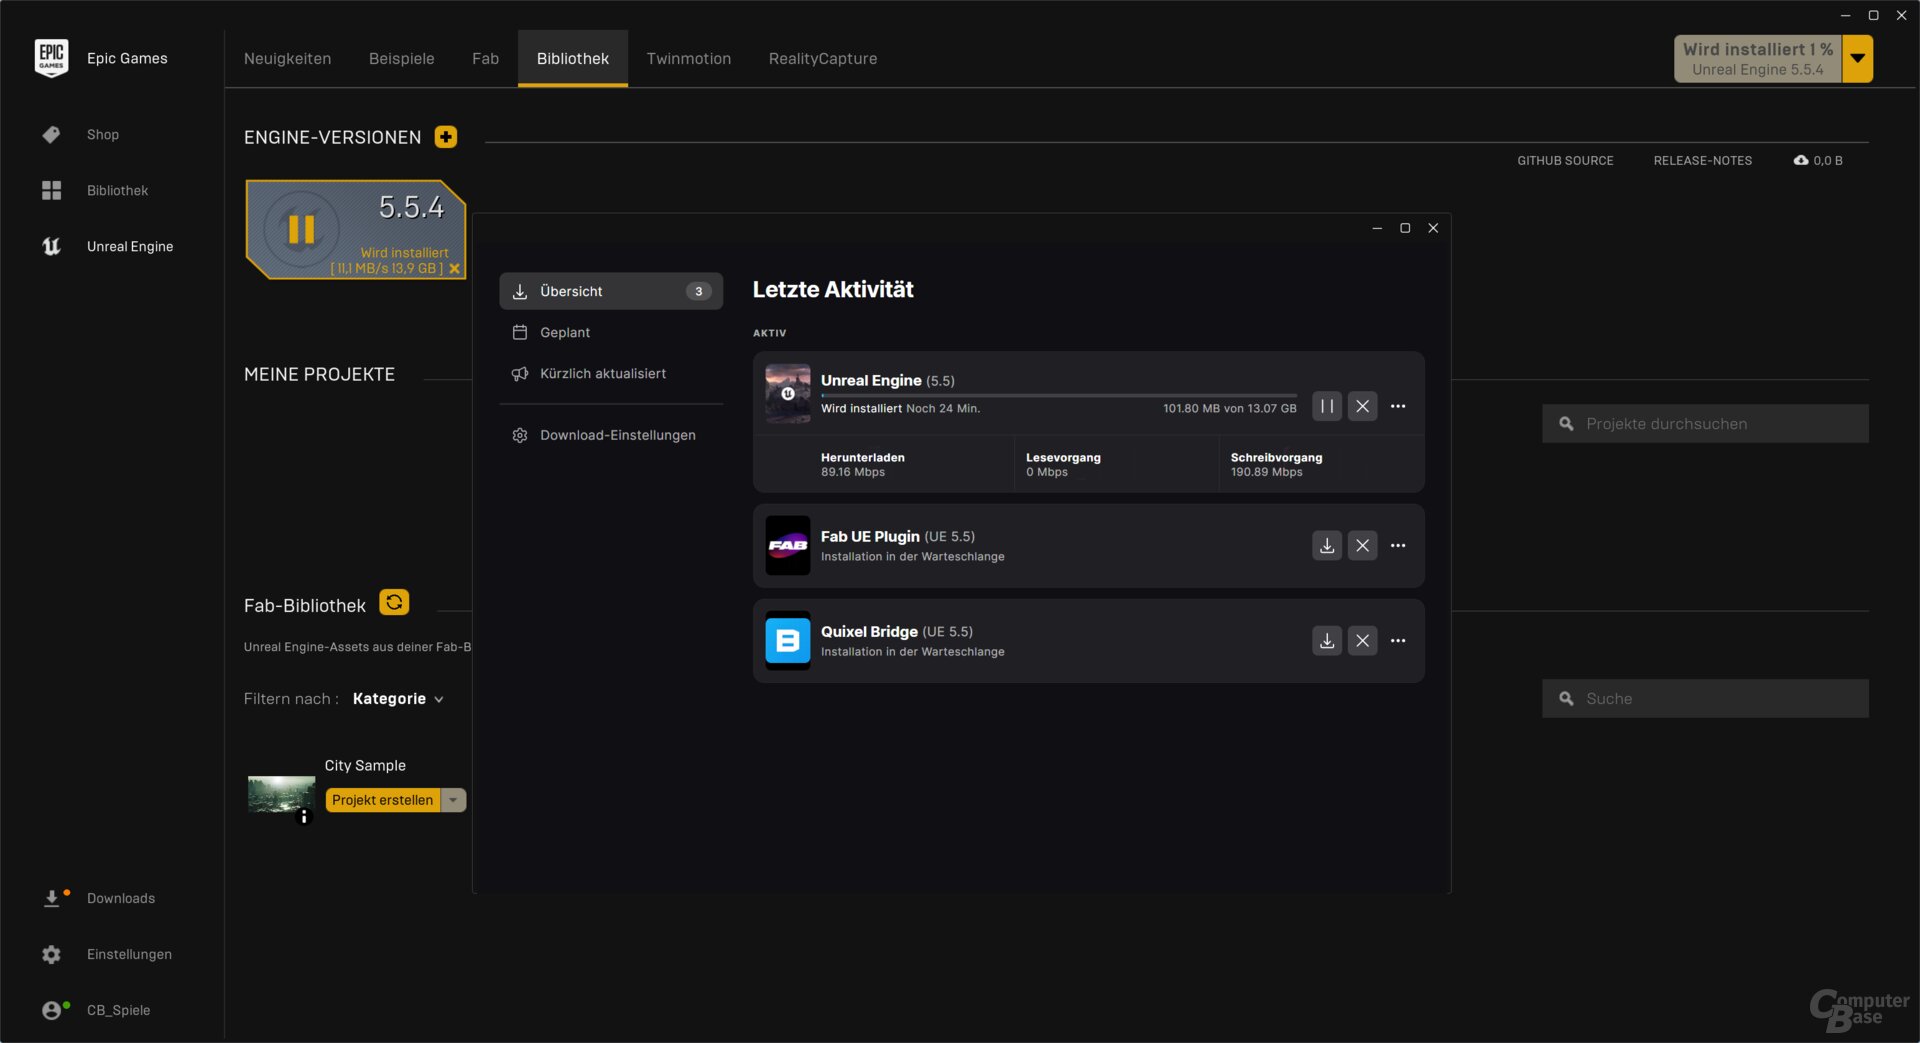Open the RELEASE-NOTES link

tap(1702, 160)
